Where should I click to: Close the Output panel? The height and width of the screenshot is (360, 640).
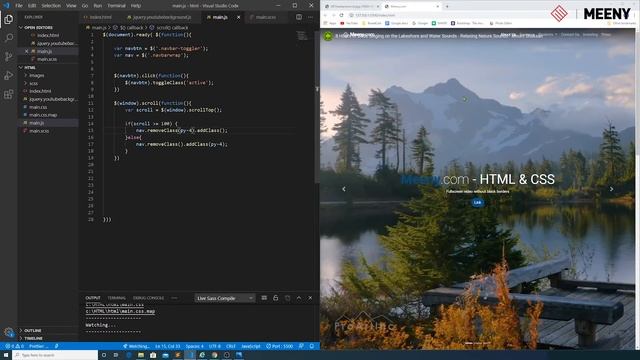pyautogui.click(x=310, y=298)
